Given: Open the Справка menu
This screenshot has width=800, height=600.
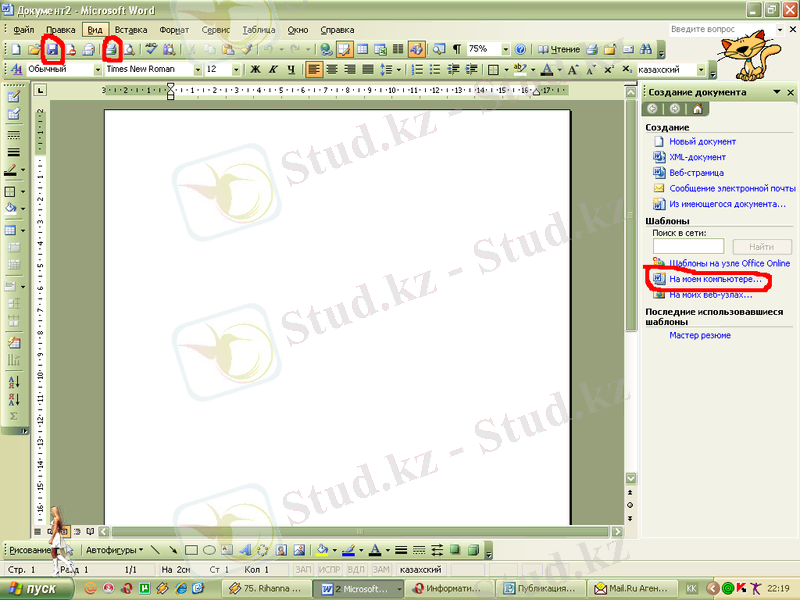Looking at the screenshot, I should [337, 30].
